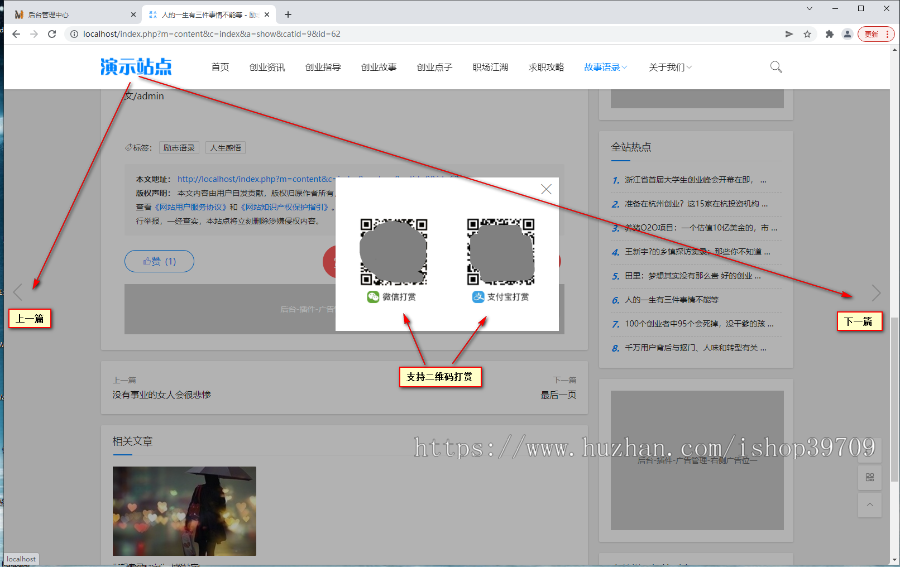Image resolution: width=900 pixels, height=567 pixels.
Task: Close the active 人的一生有三件事情 tab
Action: pos(267,14)
